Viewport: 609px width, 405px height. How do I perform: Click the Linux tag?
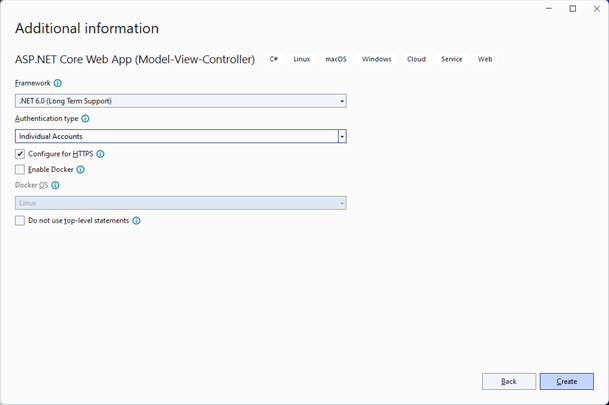pos(302,59)
